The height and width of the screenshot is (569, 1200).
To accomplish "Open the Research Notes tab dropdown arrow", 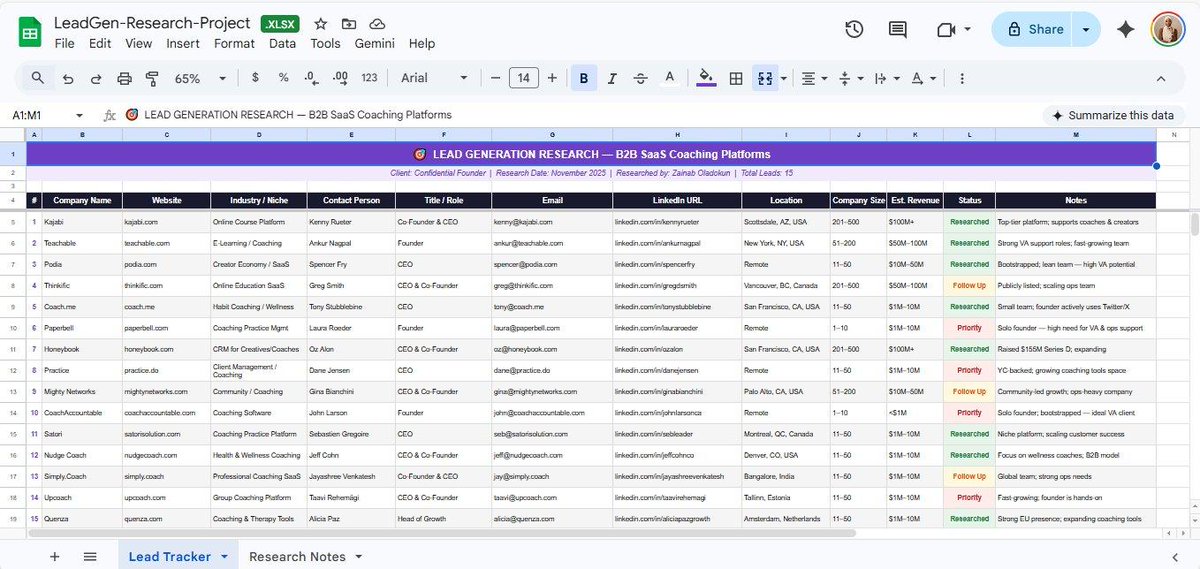I will (x=358, y=556).
